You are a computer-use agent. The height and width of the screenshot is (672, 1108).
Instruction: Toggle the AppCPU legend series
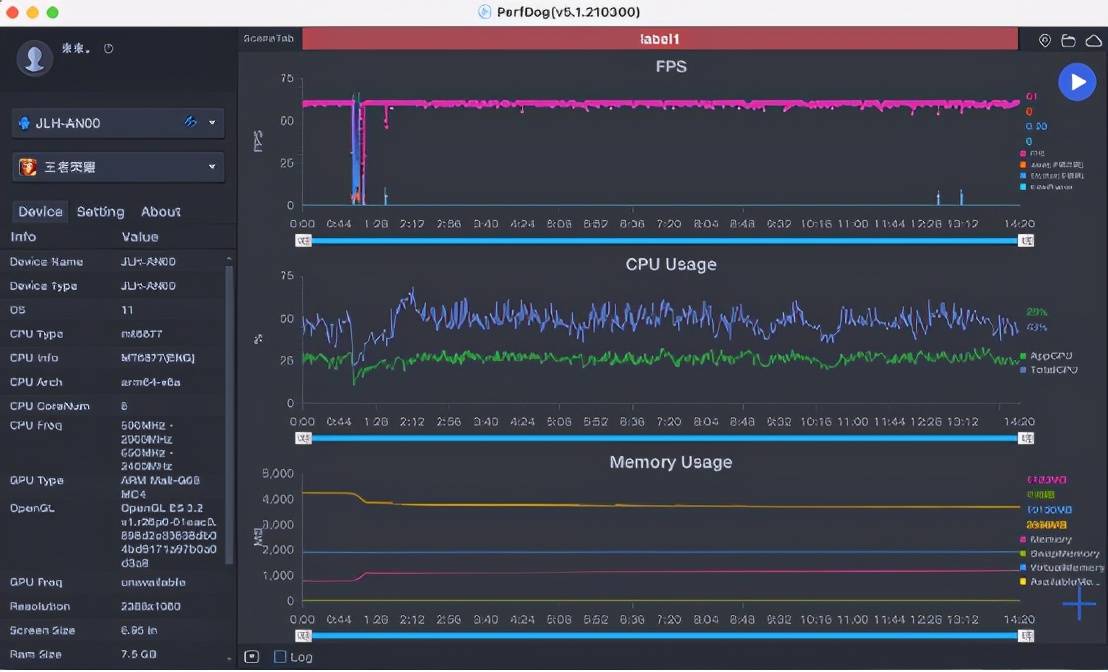click(x=1050, y=355)
